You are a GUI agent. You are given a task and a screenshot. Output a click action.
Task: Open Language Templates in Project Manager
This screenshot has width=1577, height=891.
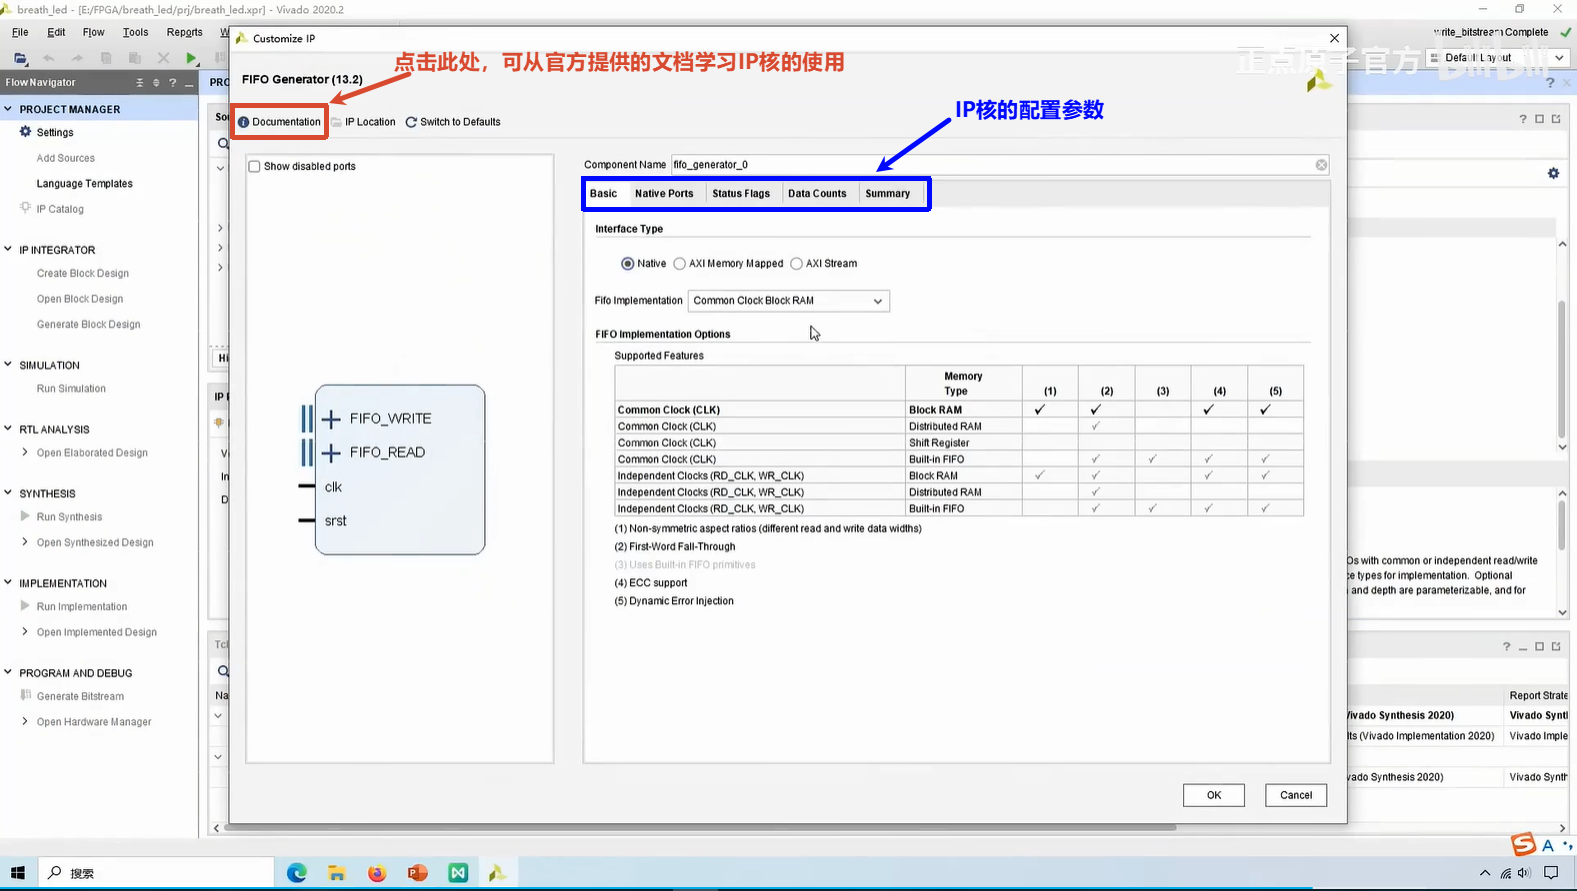(x=85, y=184)
